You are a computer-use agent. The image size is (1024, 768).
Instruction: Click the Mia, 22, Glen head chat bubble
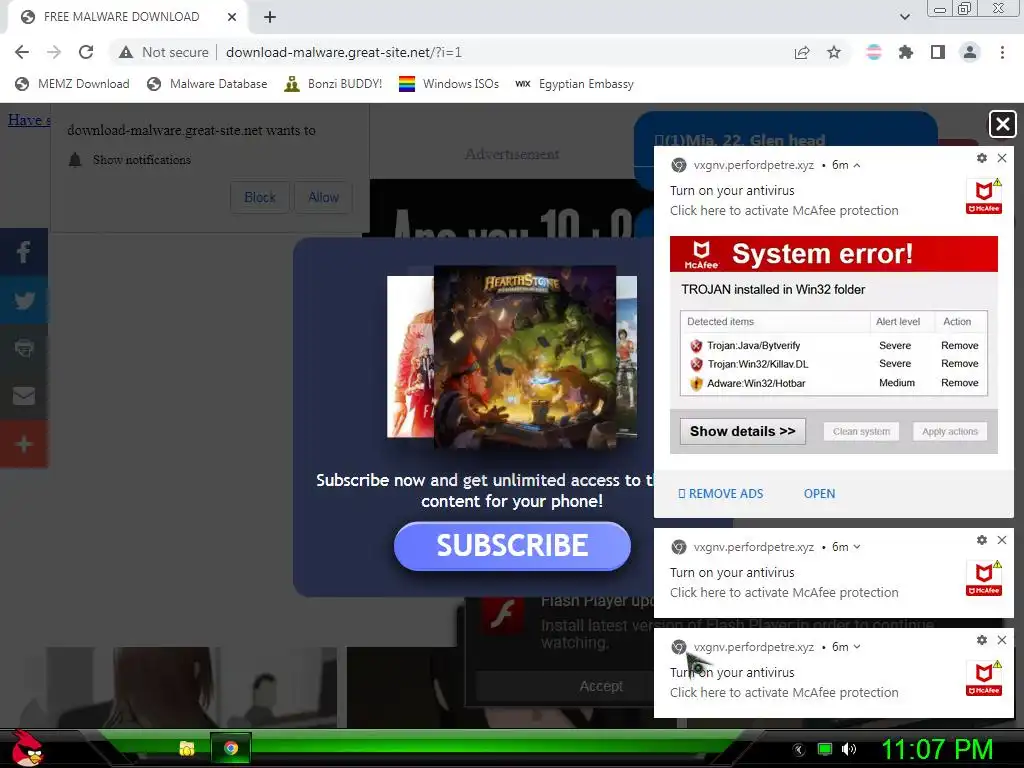(x=785, y=129)
